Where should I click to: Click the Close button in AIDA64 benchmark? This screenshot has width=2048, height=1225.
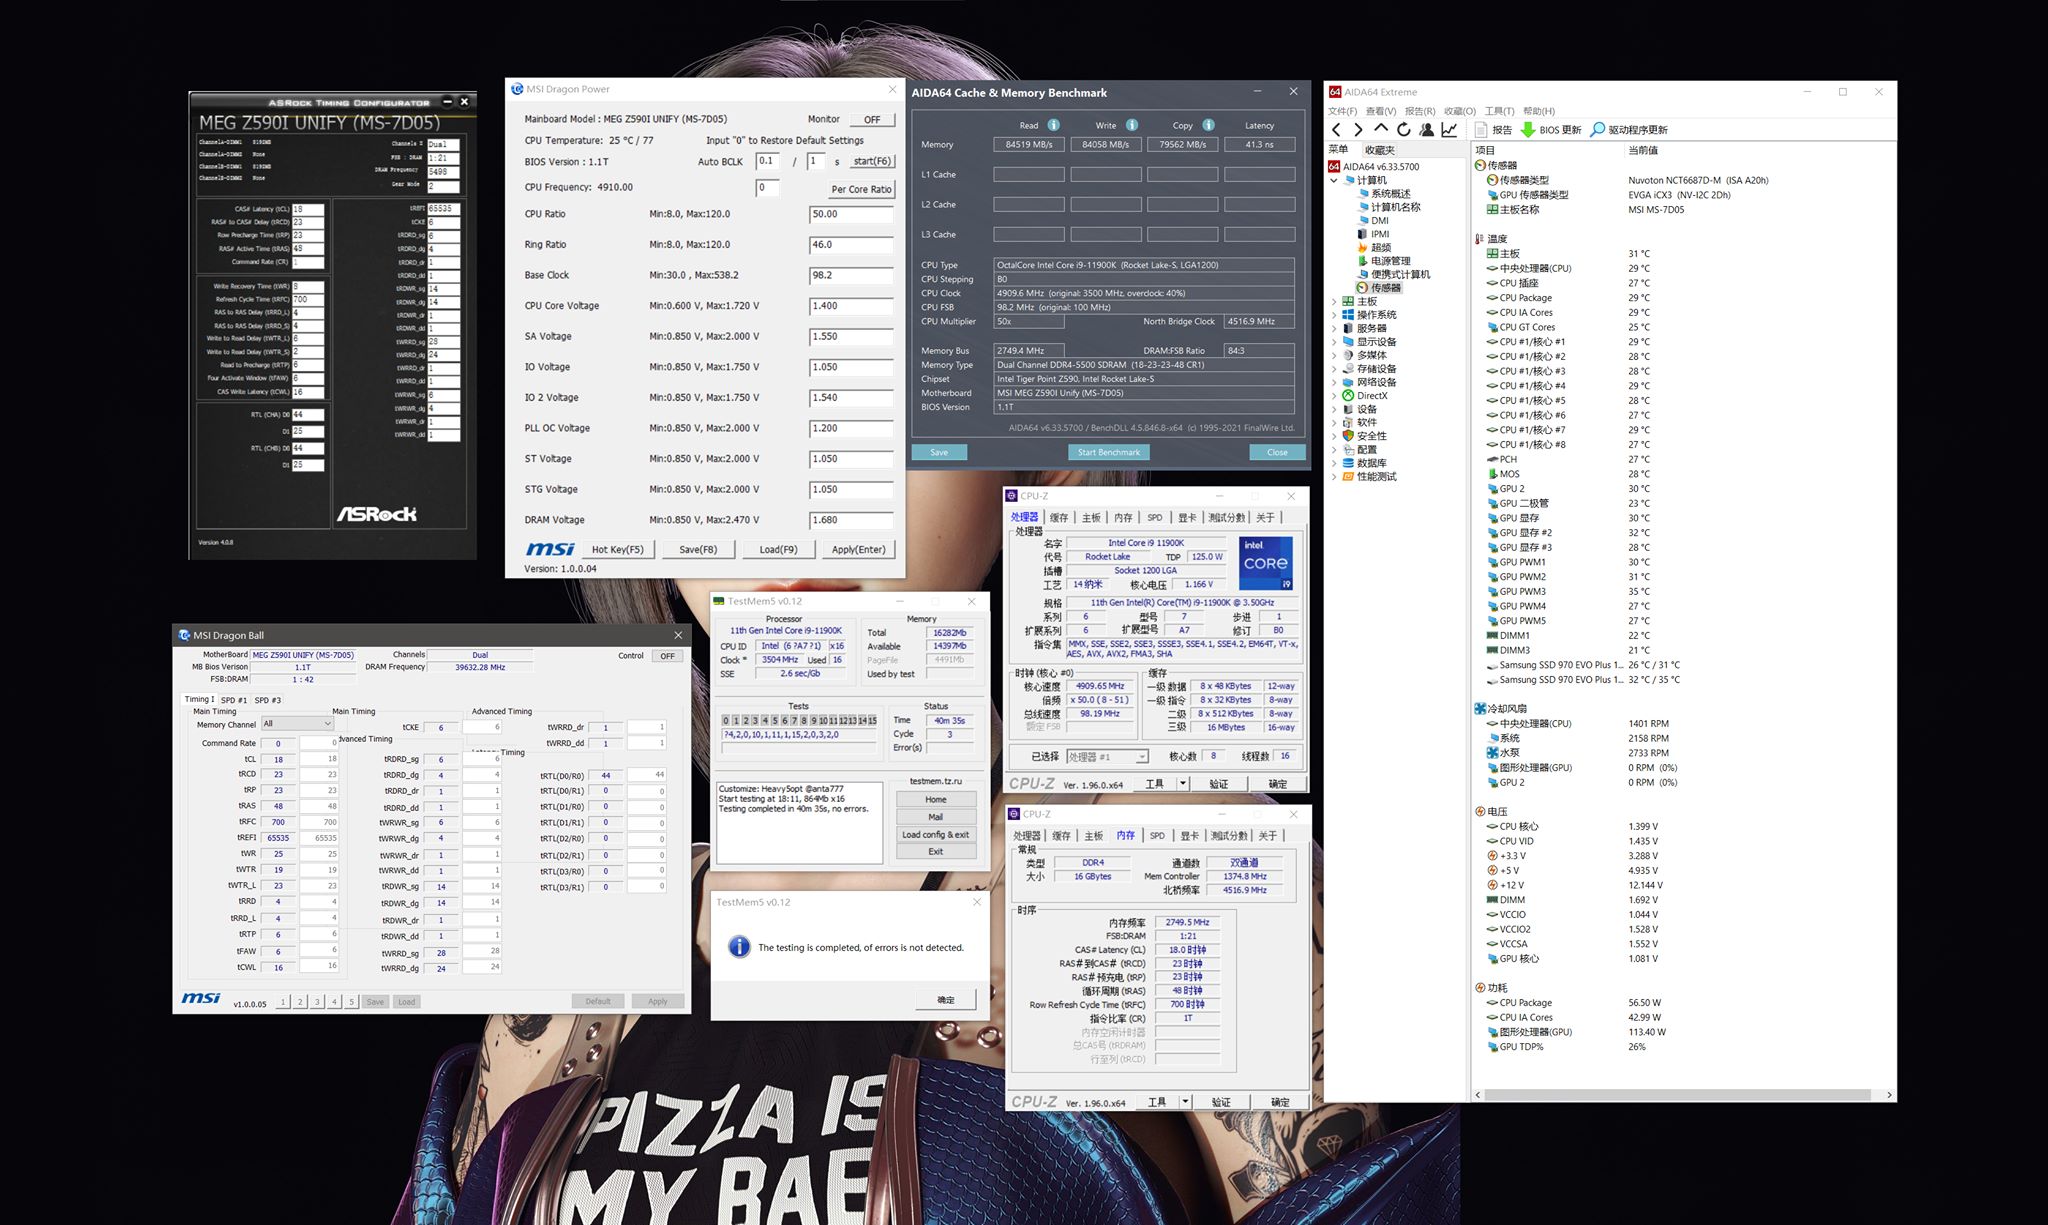[1277, 452]
